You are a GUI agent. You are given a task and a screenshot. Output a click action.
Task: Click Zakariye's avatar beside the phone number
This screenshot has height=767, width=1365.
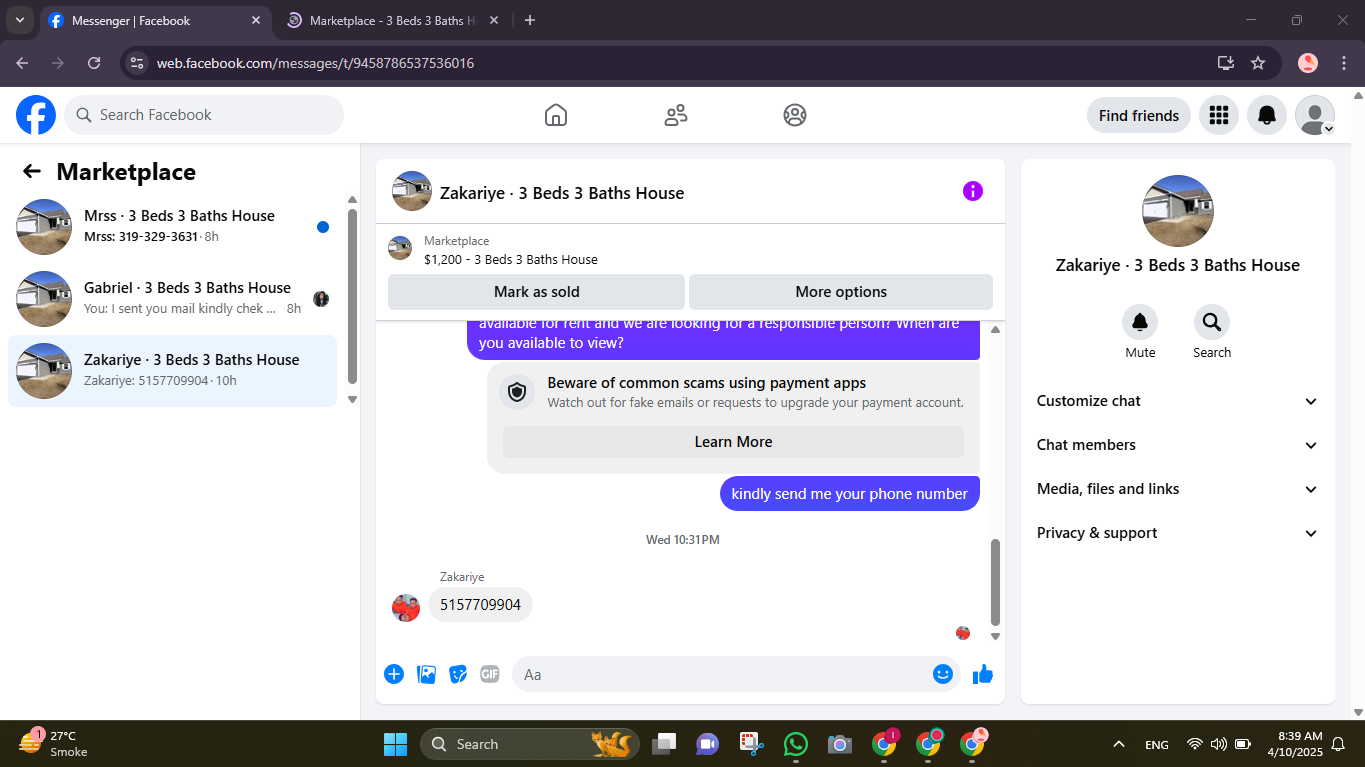406,608
